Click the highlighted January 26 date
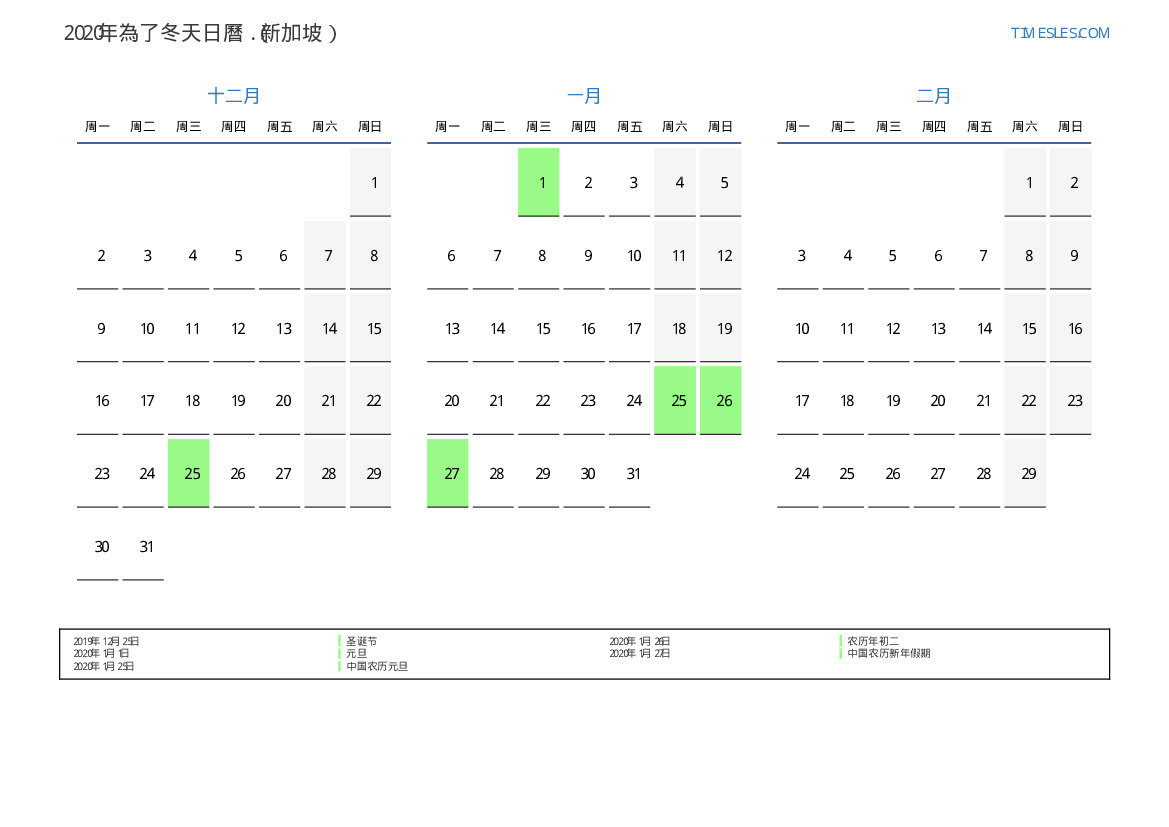 point(721,400)
